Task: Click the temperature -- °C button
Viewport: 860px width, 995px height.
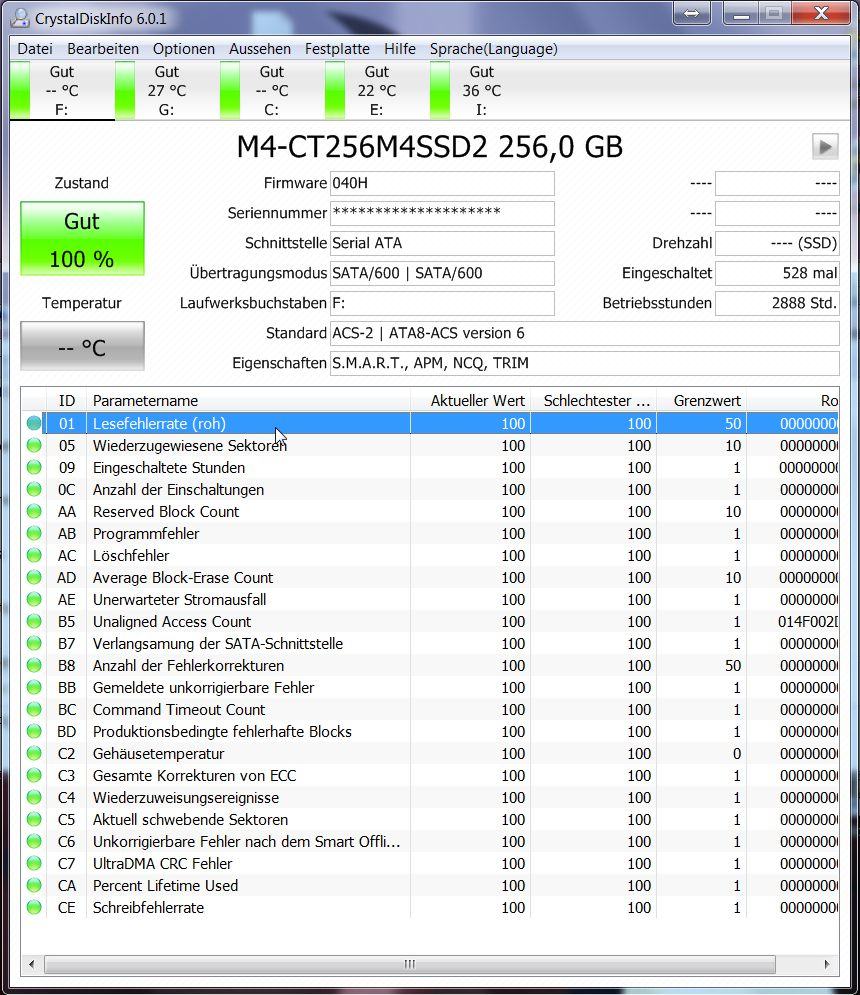Action: click(83, 346)
